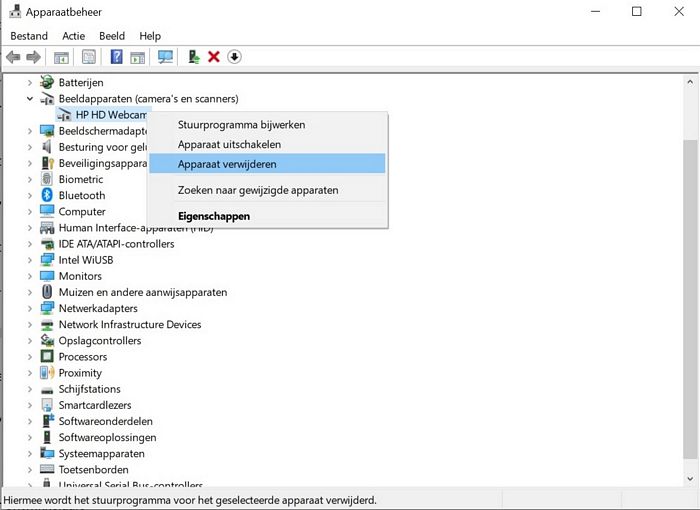Click the HP HD Webcam device icon

pyautogui.click(x=64, y=115)
